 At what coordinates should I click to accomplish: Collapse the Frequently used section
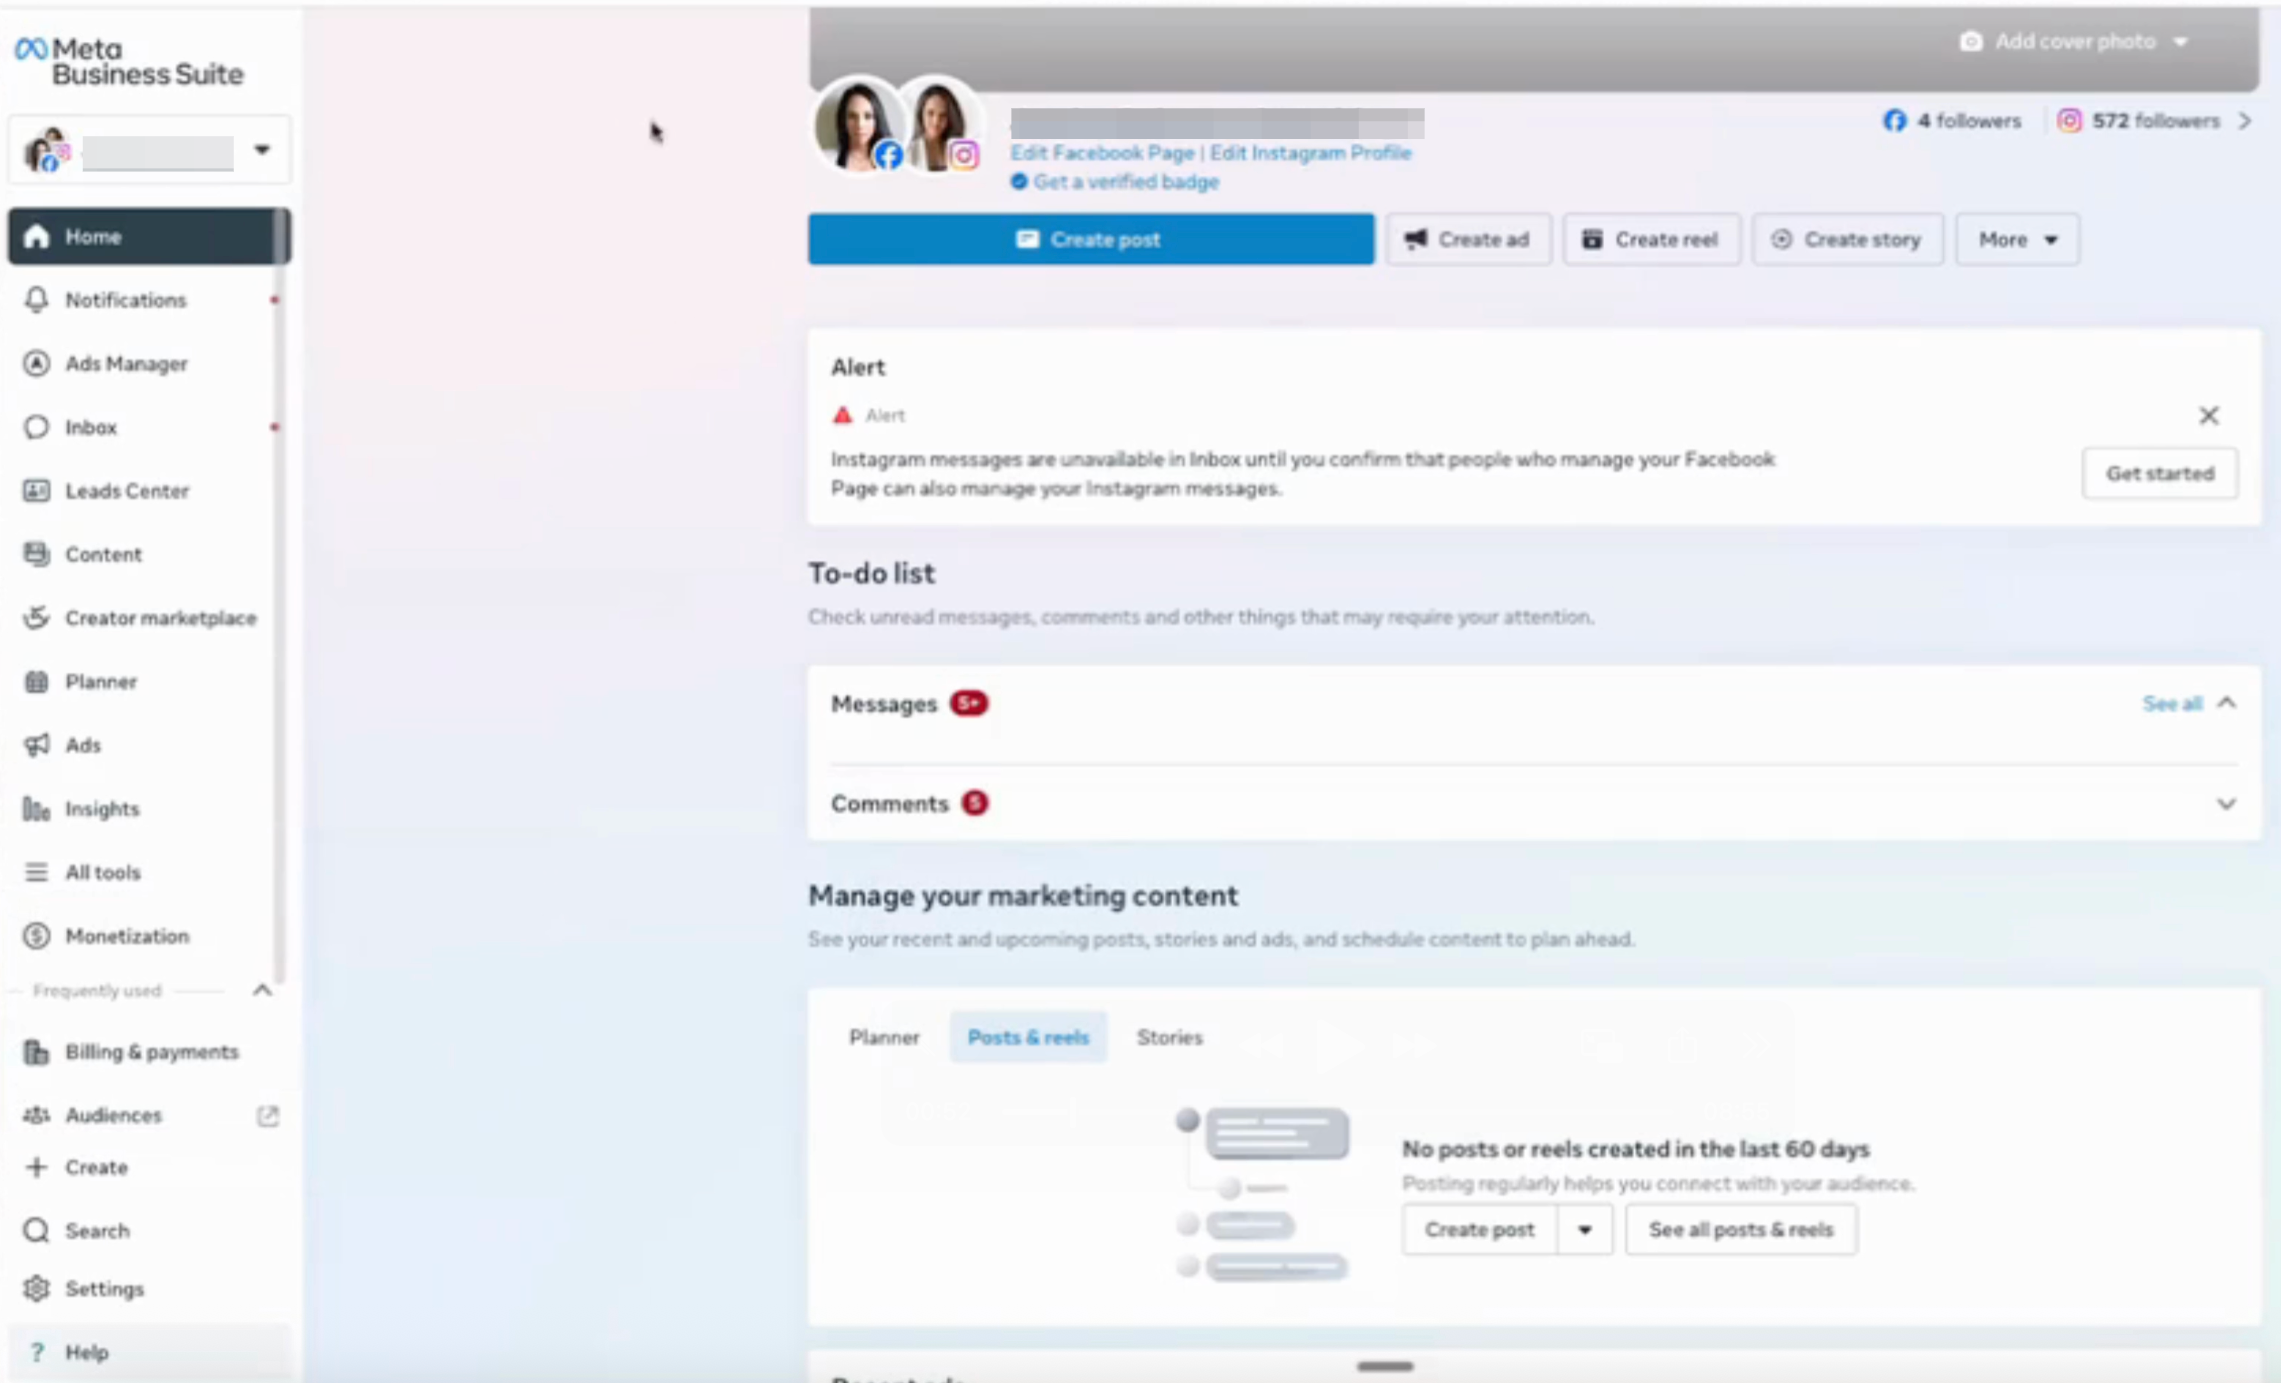[262, 990]
